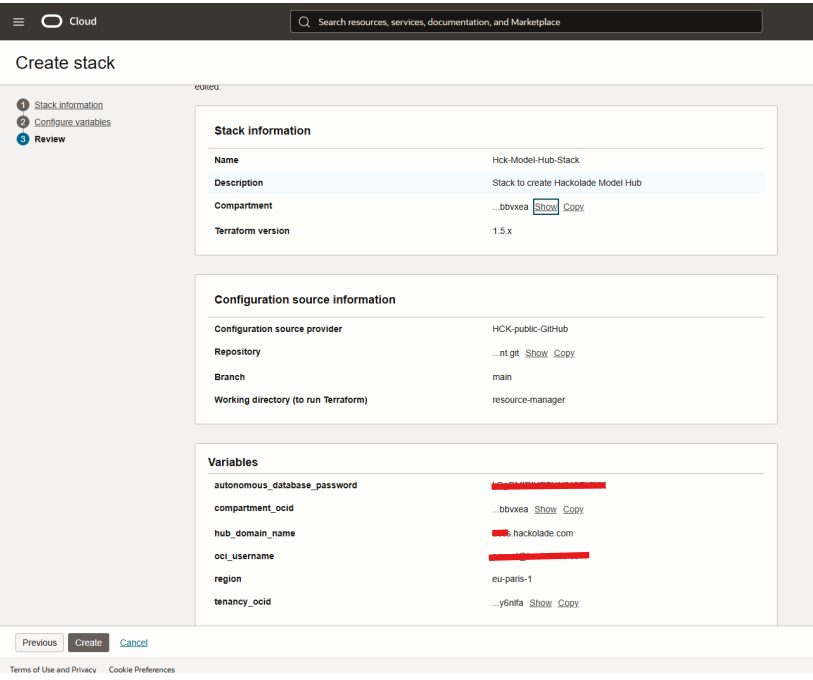813x680 pixels.
Task: Copy the Compartment OCID
Action: (573, 207)
